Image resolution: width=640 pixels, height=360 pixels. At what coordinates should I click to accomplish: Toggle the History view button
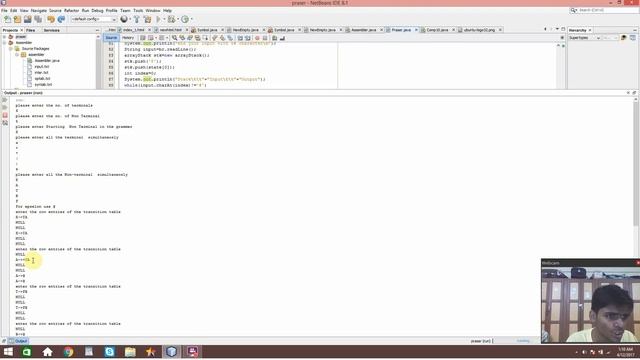pyautogui.click(x=128, y=38)
